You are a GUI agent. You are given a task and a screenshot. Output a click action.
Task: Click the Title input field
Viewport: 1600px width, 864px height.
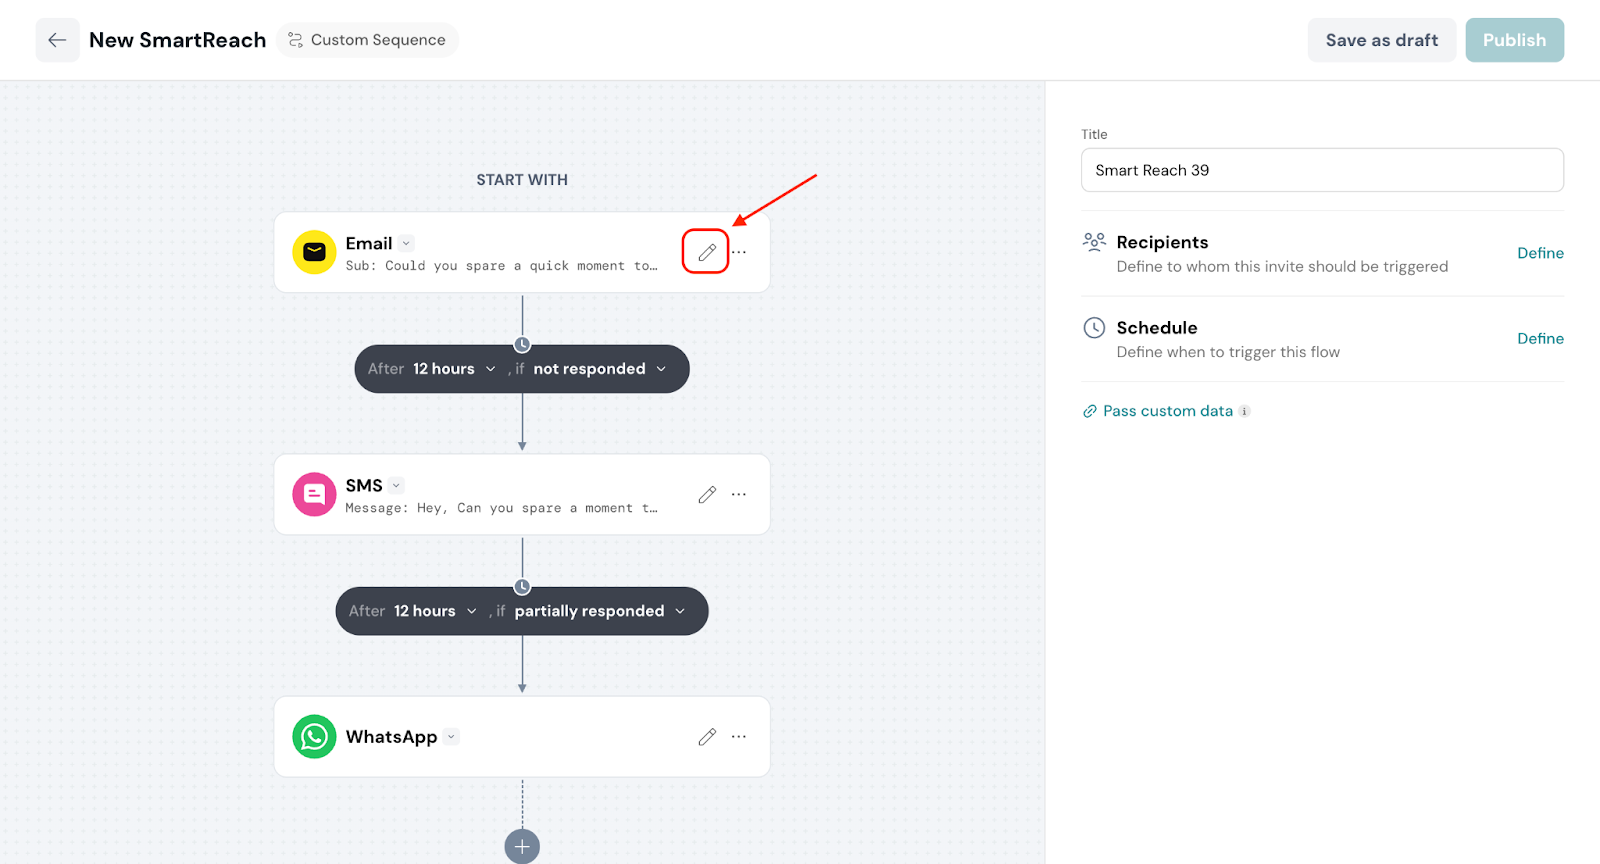click(1322, 170)
